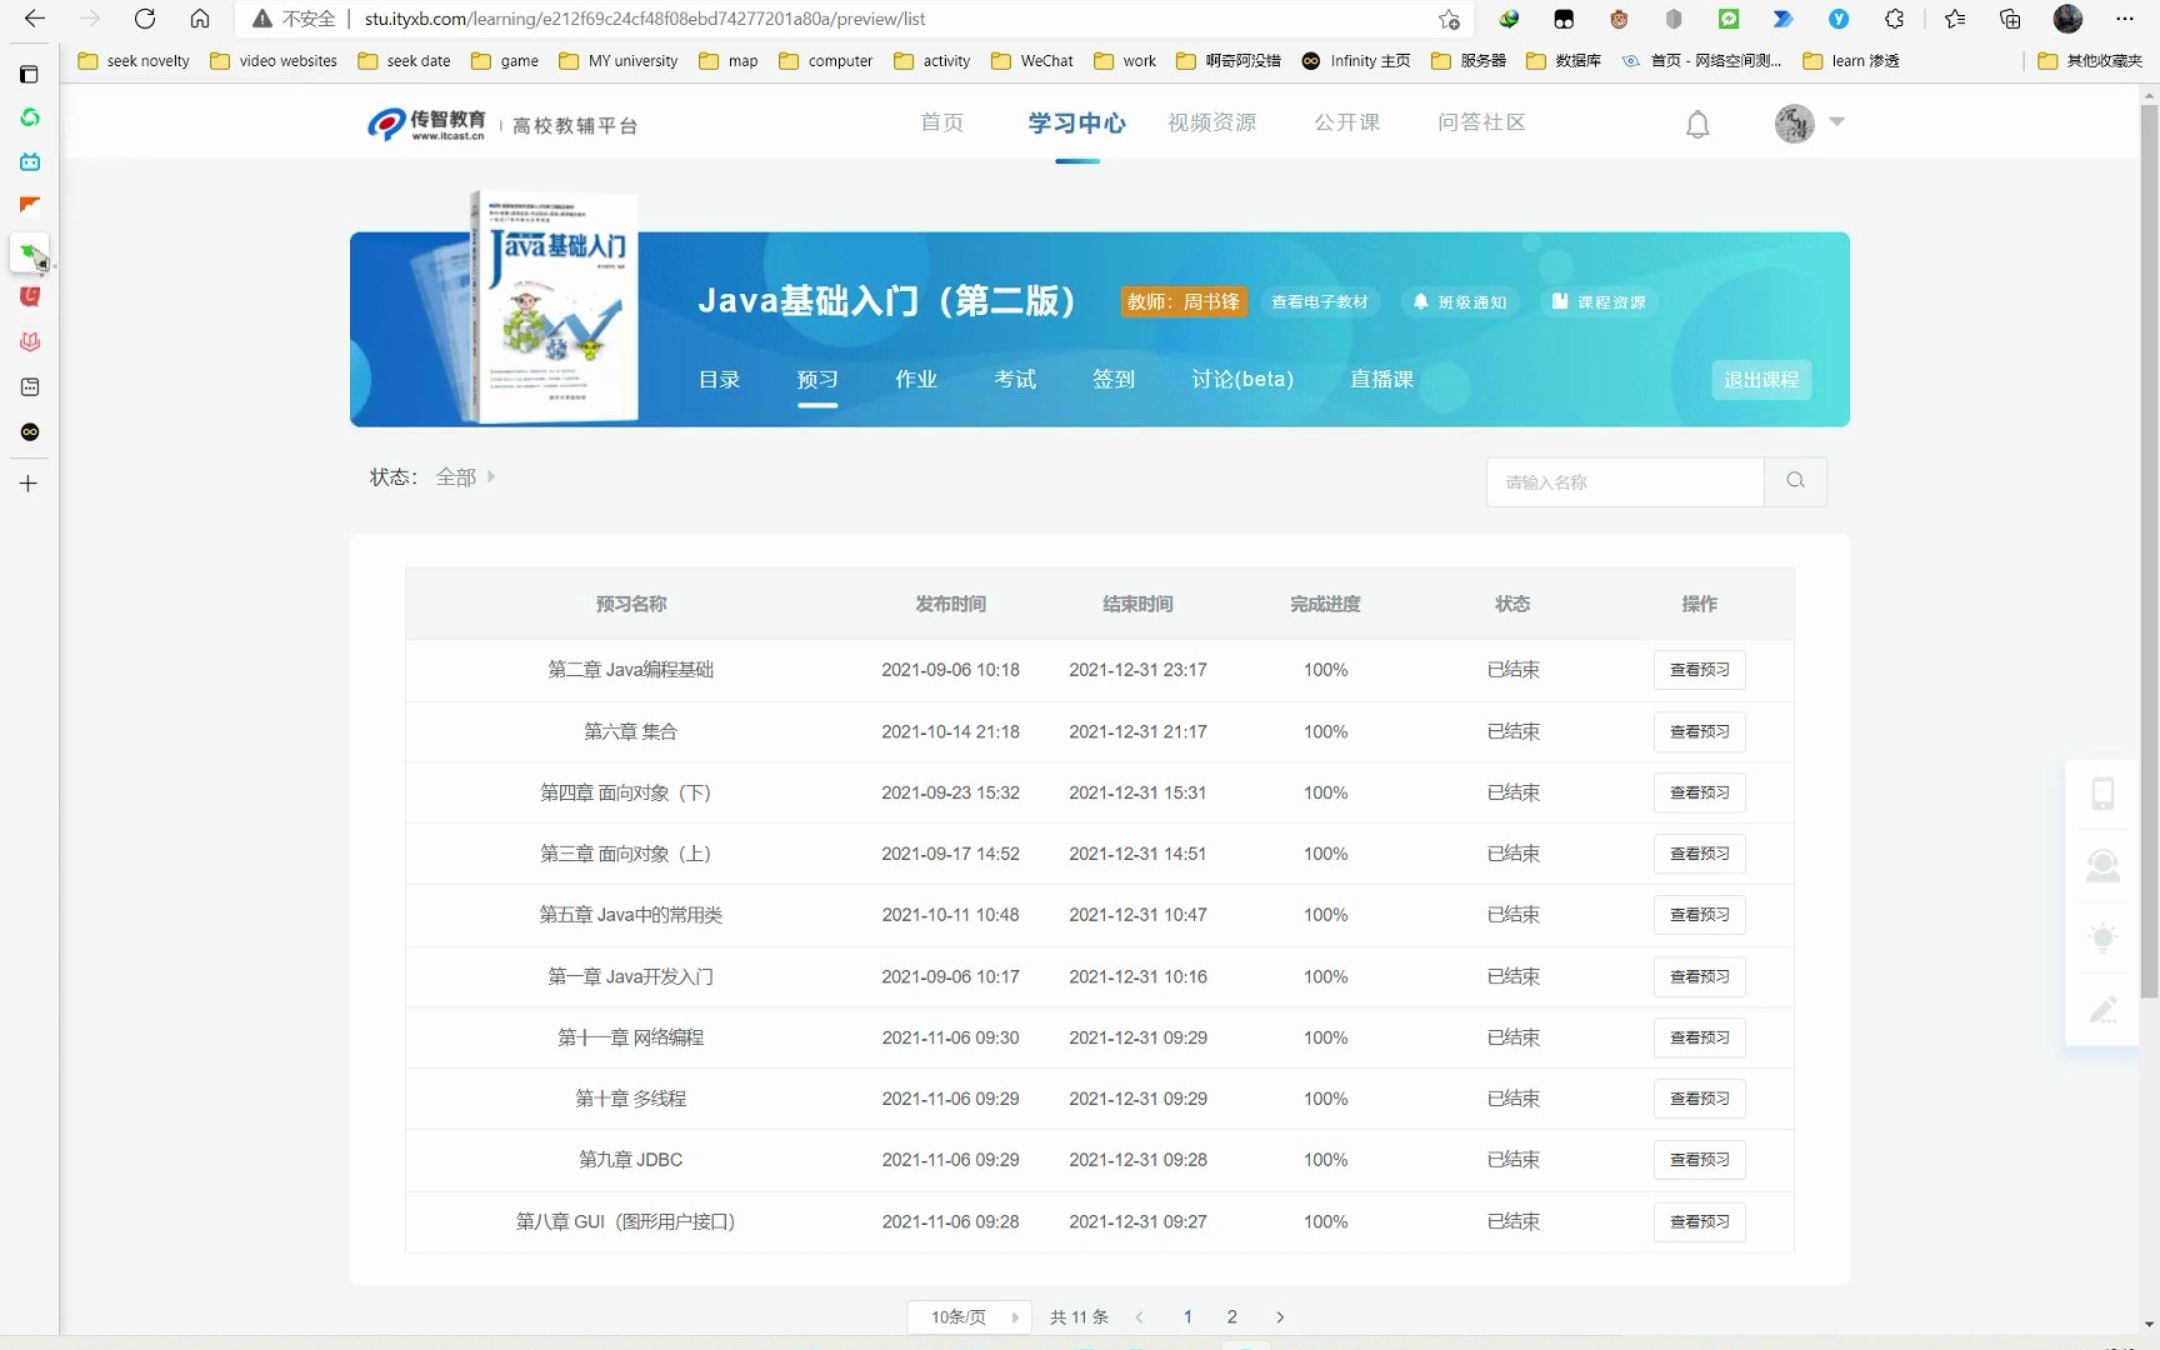Click 查看预习 for 第十章 多线程
This screenshot has width=2160, height=1350.
(1699, 1099)
